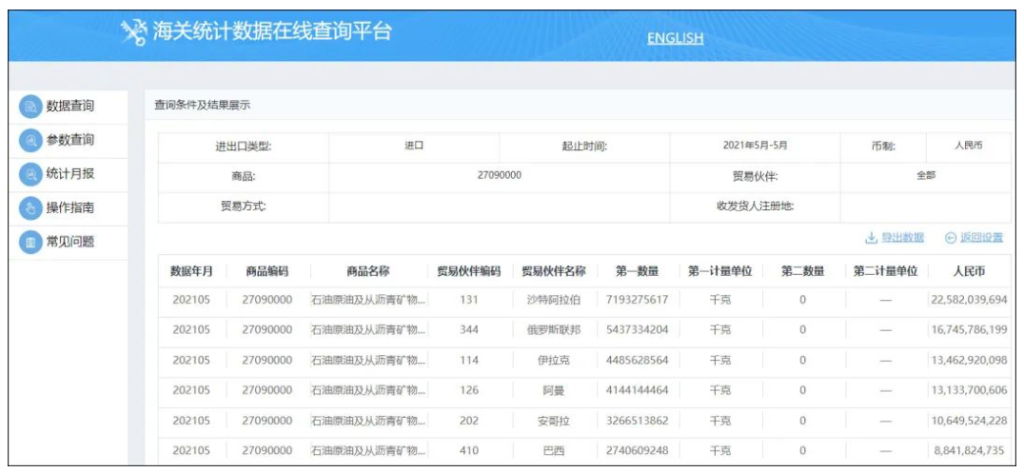This screenshot has width=1024, height=472.
Task: Click partner code 131
Action: pos(469,300)
